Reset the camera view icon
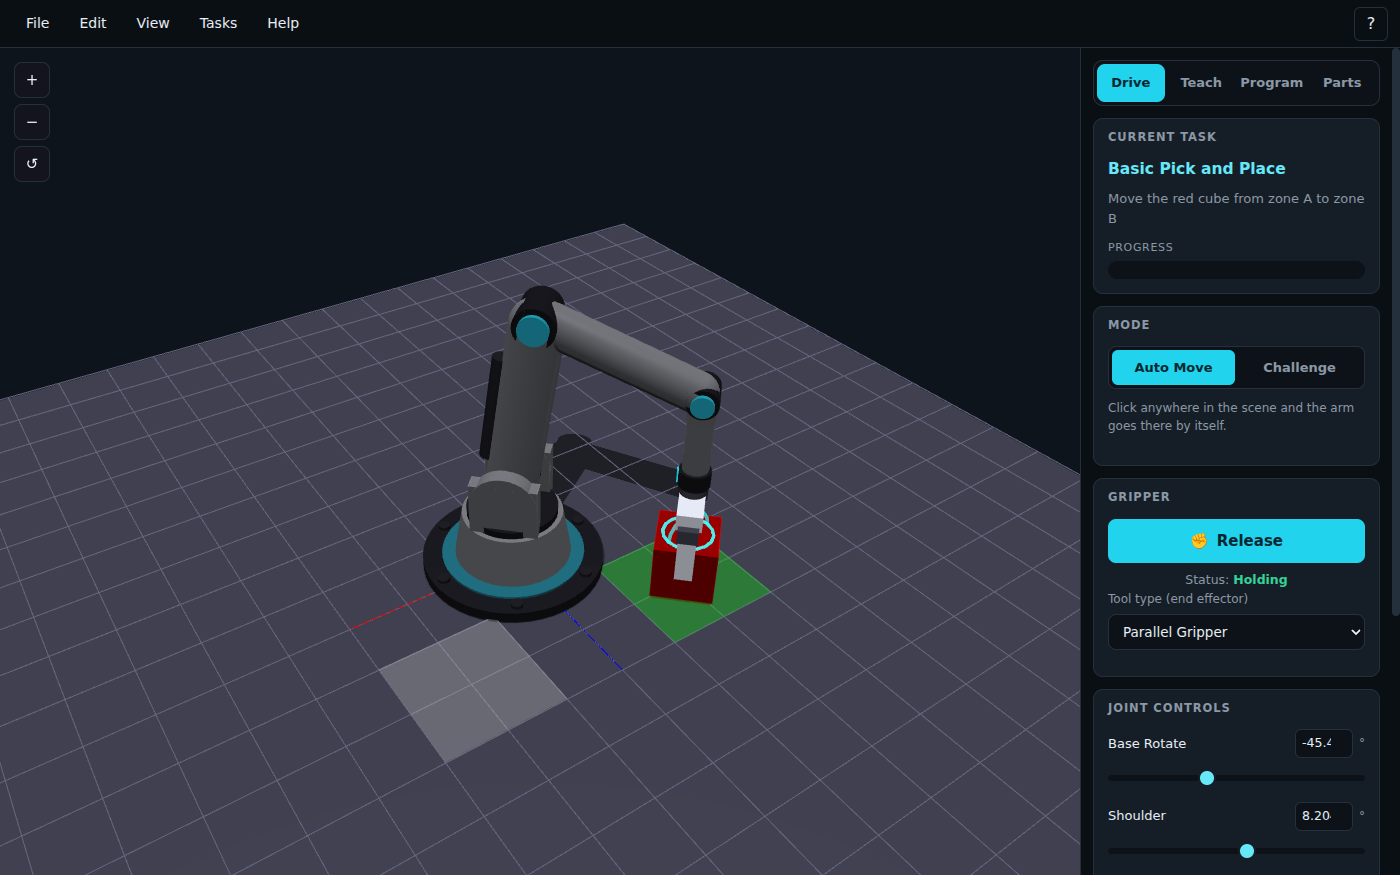 32,164
